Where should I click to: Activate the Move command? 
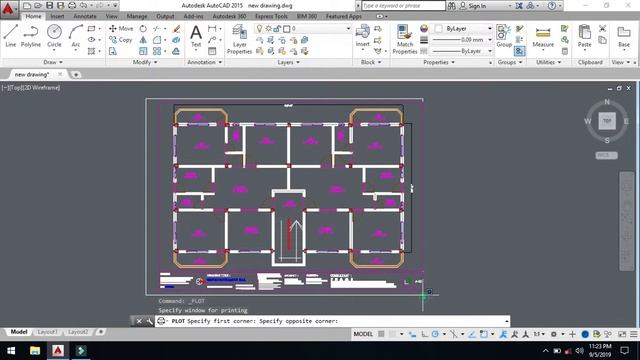pyautogui.click(x=121, y=29)
